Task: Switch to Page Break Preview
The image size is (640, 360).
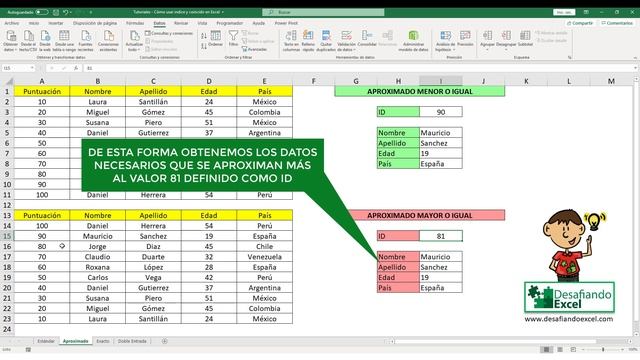Action: 573,350
